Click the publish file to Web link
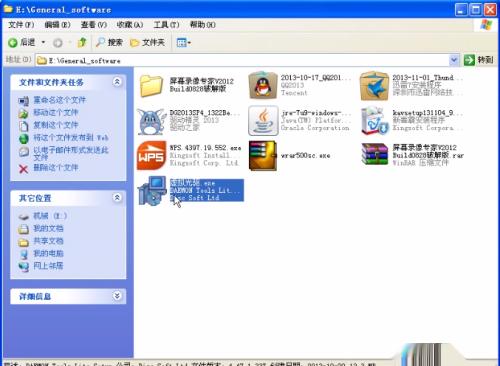The width and height of the screenshot is (500, 366). click(x=71, y=138)
